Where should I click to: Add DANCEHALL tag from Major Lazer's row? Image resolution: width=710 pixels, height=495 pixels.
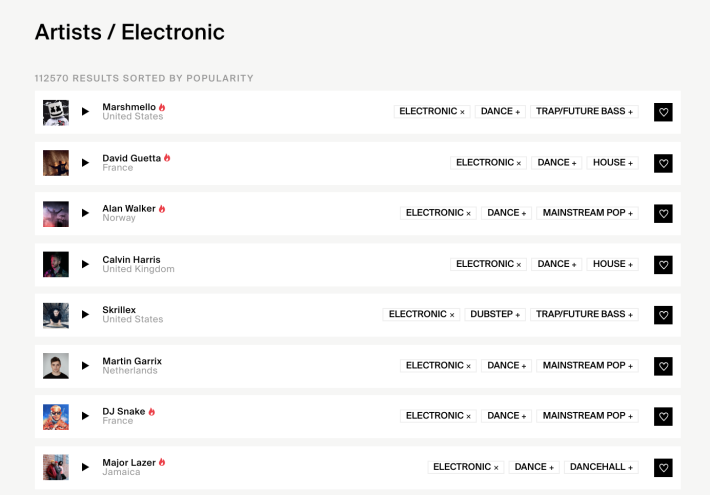(x=601, y=467)
